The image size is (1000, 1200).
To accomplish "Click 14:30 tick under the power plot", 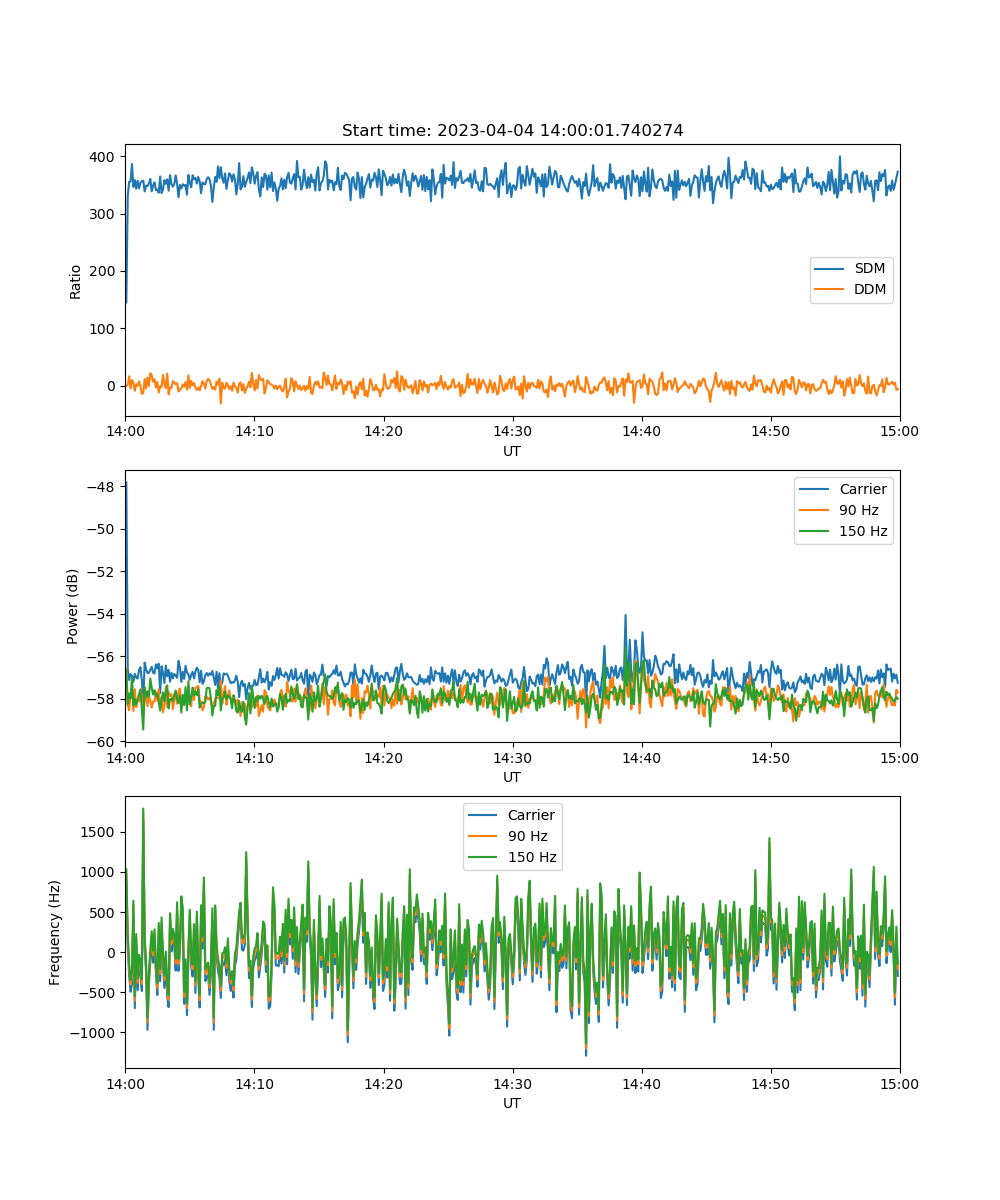I will pyautogui.click(x=512, y=757).
